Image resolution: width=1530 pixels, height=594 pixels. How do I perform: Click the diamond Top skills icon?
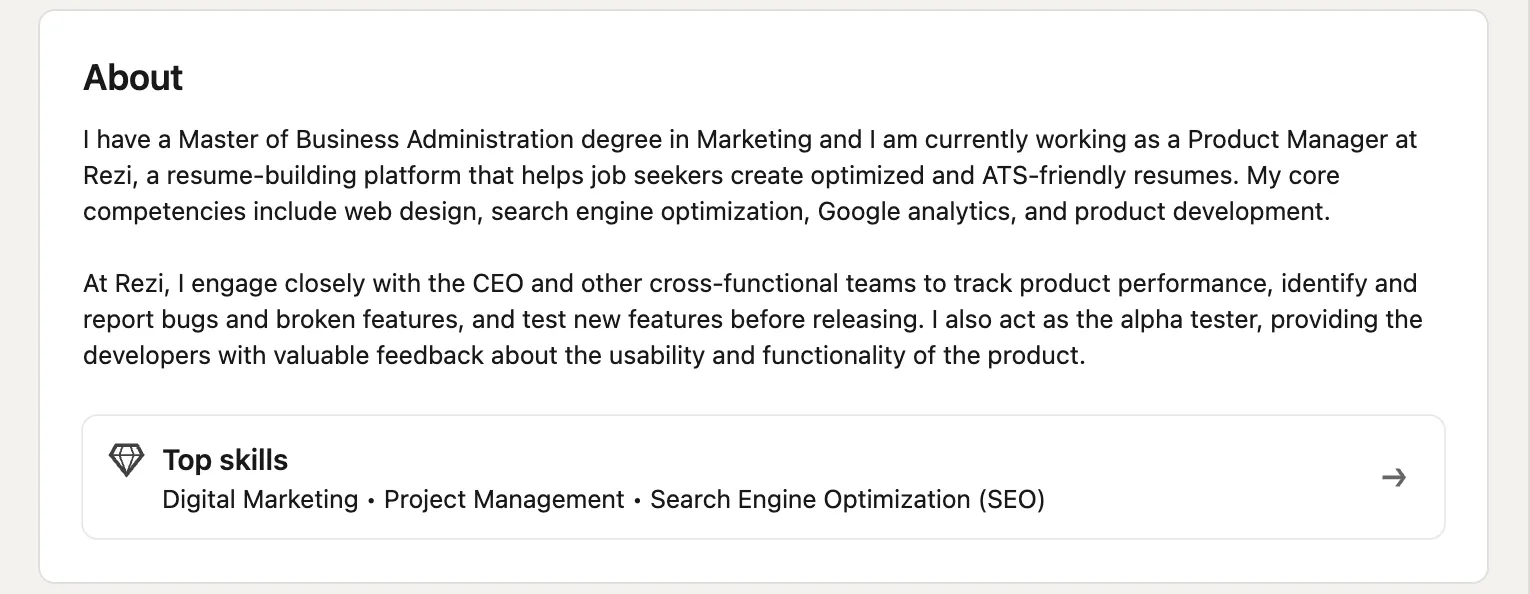pyautogui.click(x=126, y=460)
